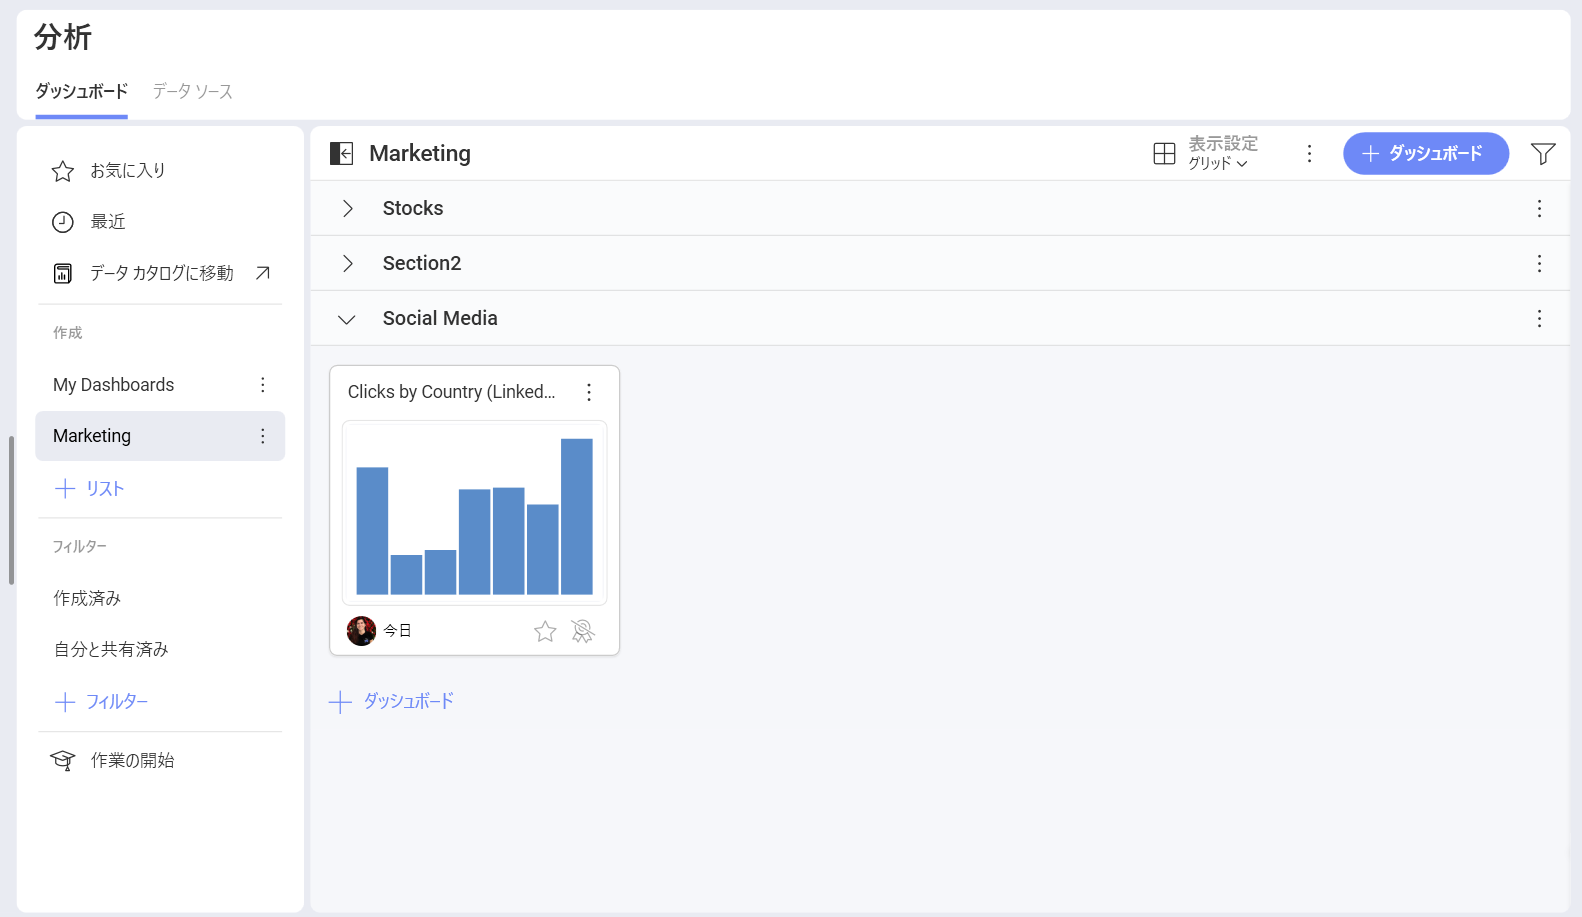
Task: Open My Dashboards list options
Action: point(263,385)
